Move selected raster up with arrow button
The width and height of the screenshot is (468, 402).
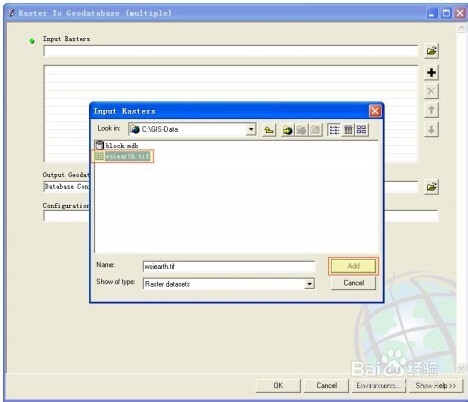point(431,110)
